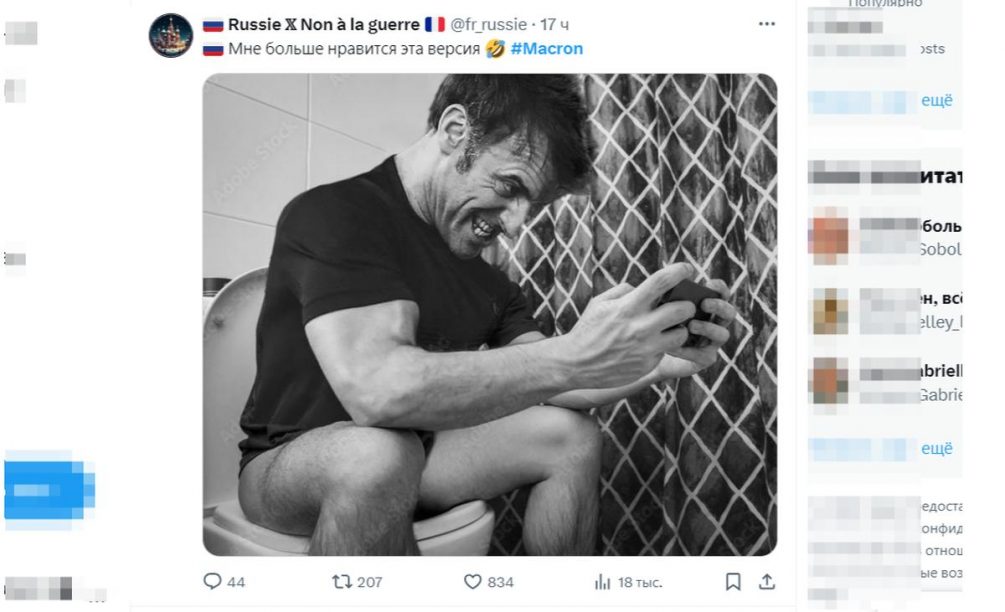The height and width of the screenshot is (612, 1005).
Task: Click the upper "ещё" link in the sidebar
Action: [937, 100]
